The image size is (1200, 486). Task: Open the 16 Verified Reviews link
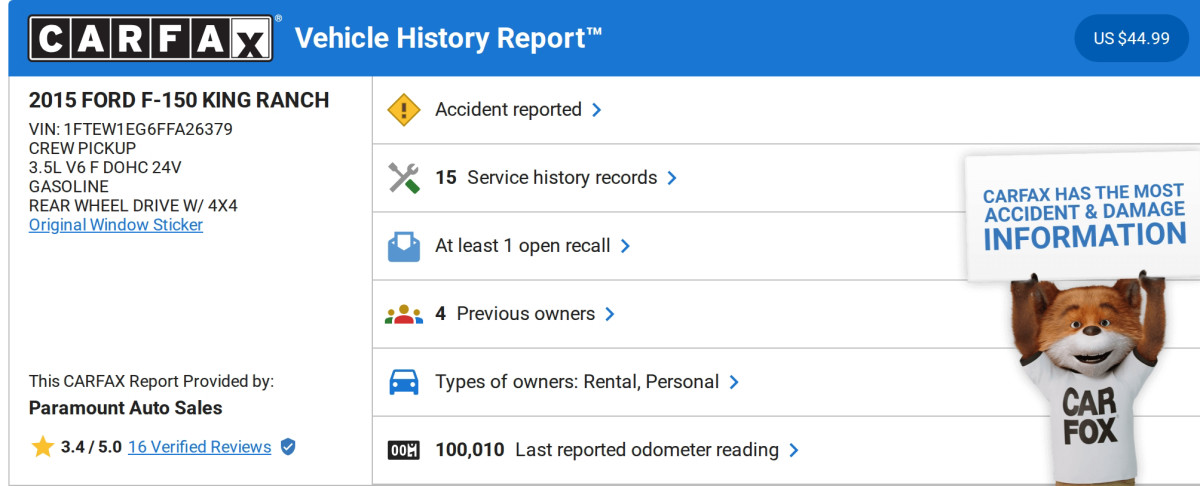pos(199,447)
